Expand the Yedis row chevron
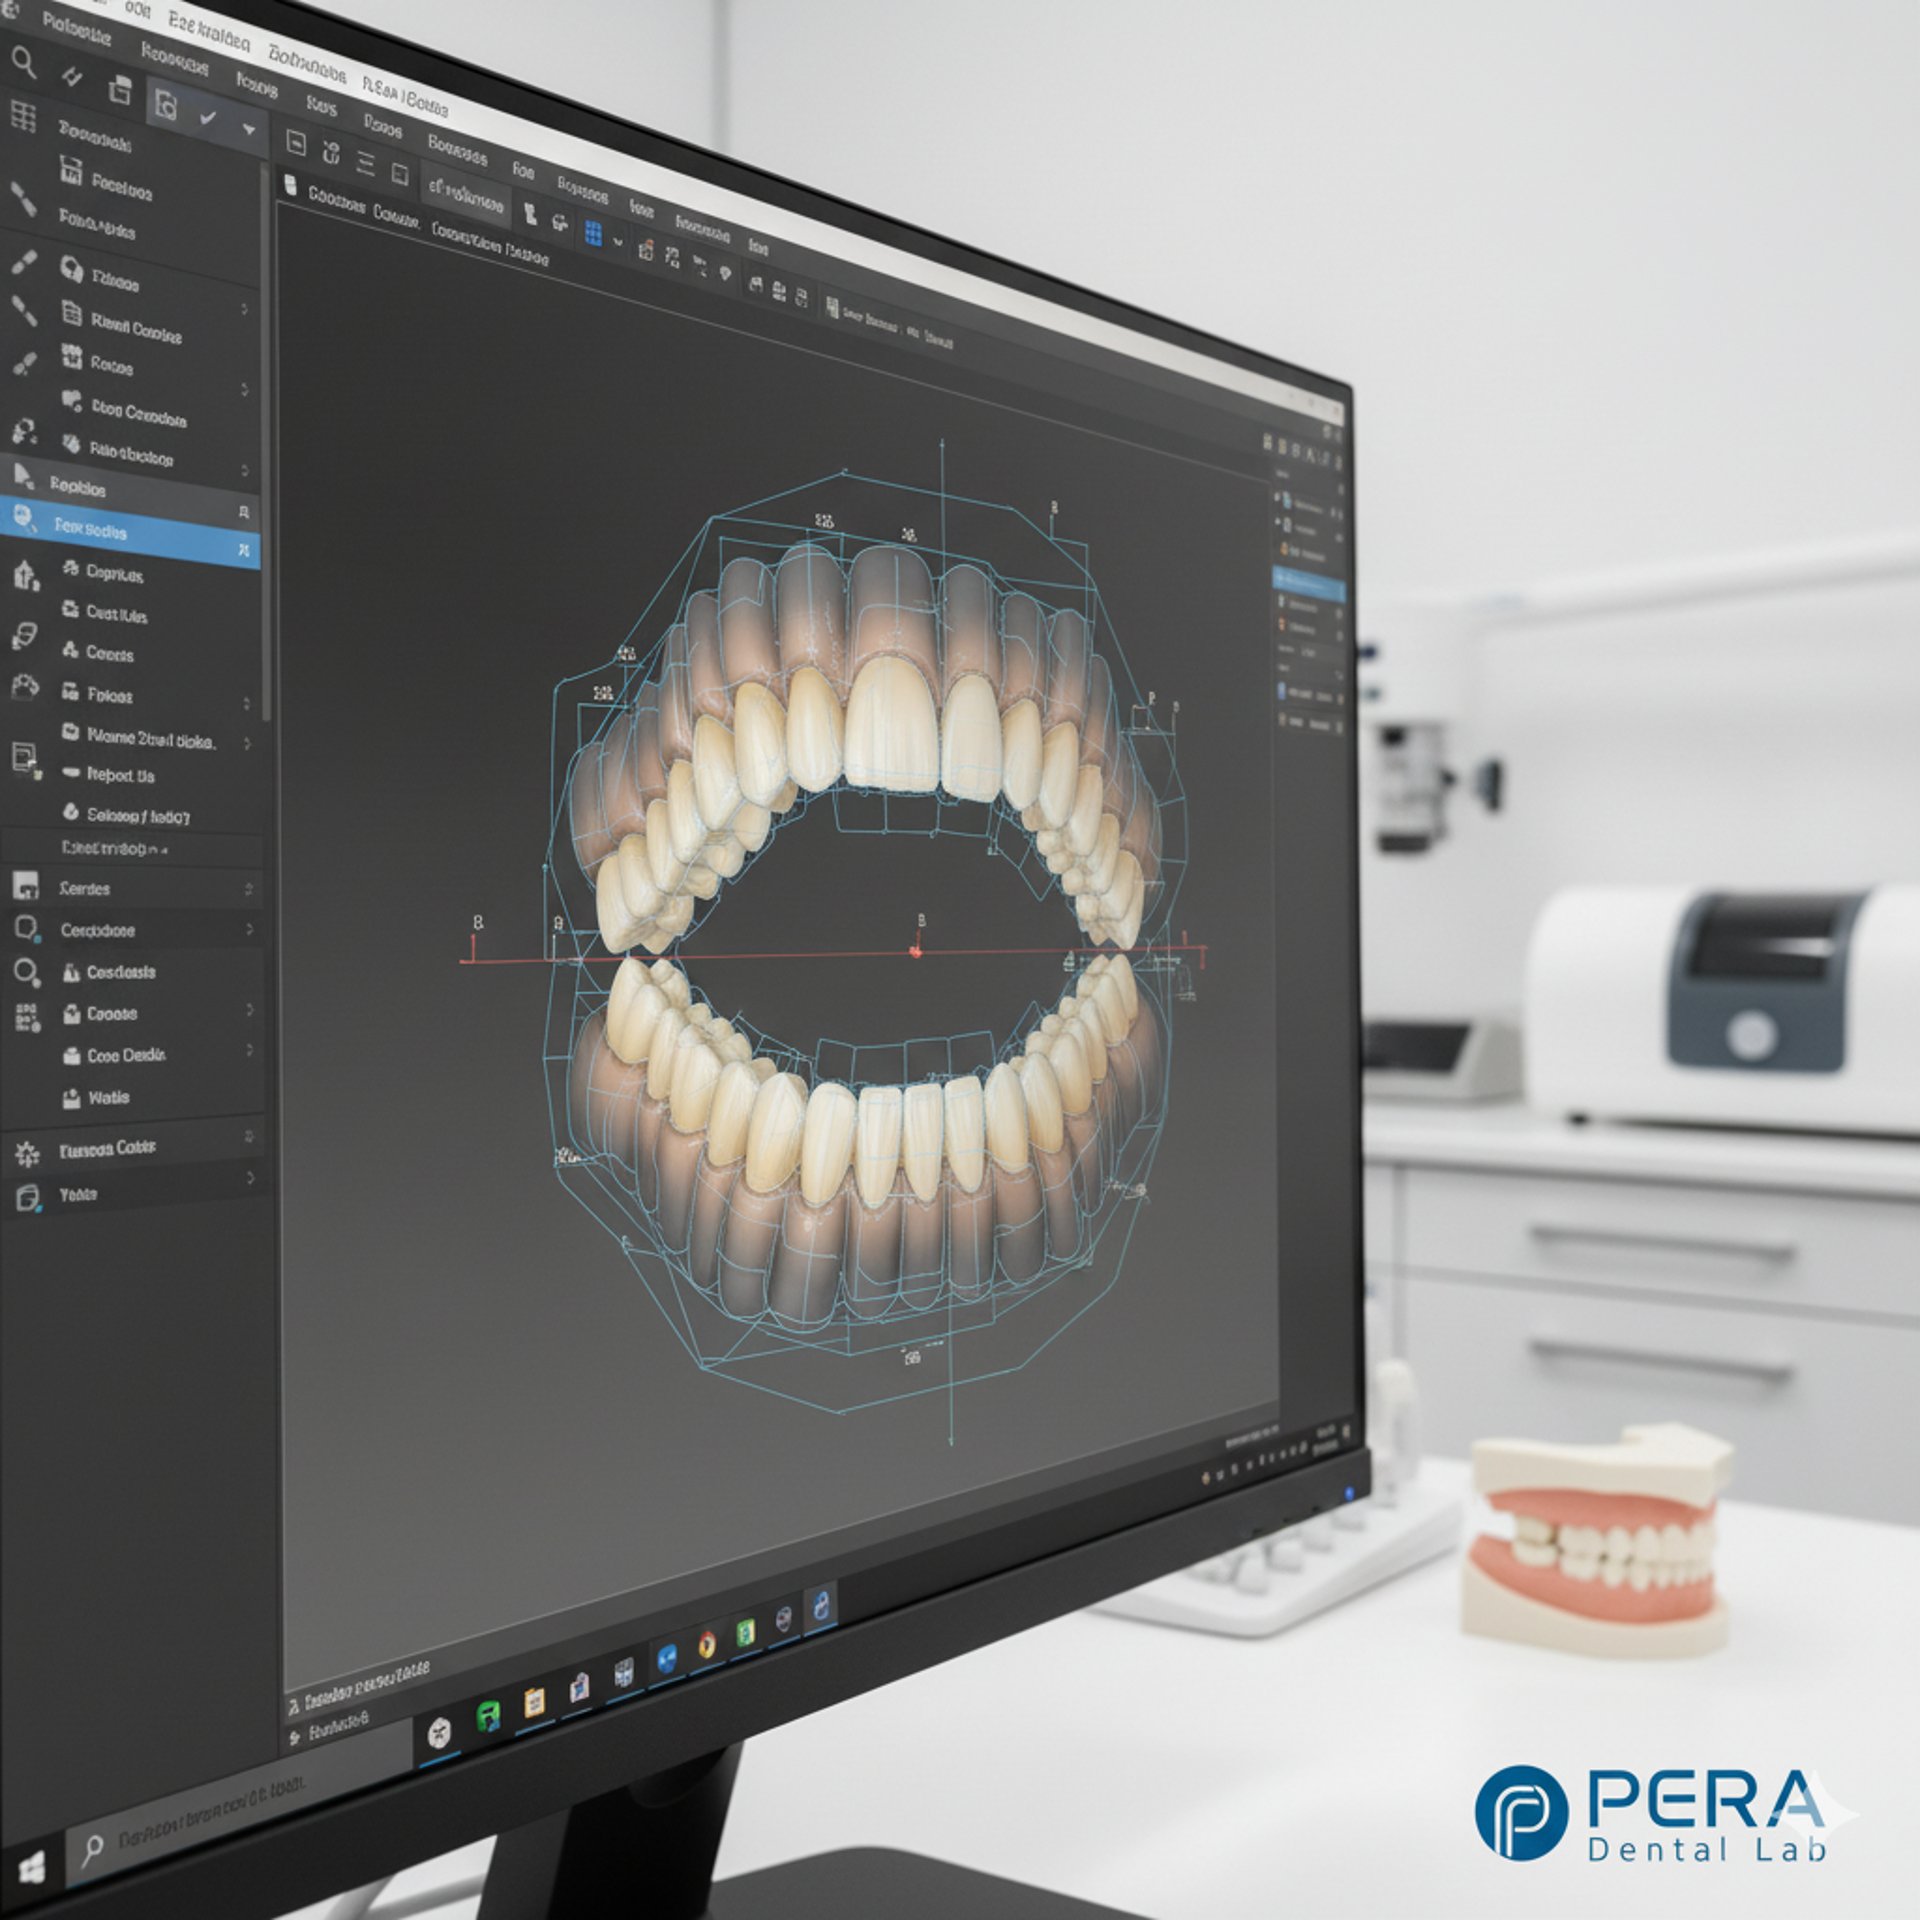This screenshot has width=1920, height=1920. [x=250, y=1178]
